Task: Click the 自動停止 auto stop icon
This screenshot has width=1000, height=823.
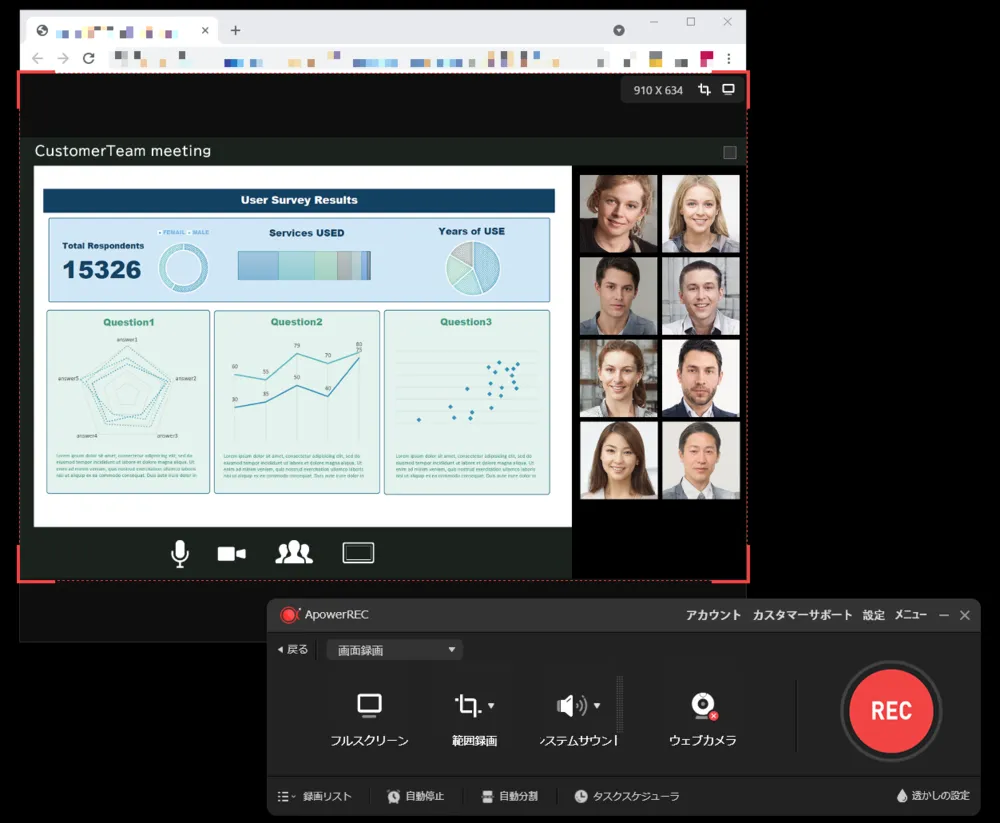Action: (394, 796)
